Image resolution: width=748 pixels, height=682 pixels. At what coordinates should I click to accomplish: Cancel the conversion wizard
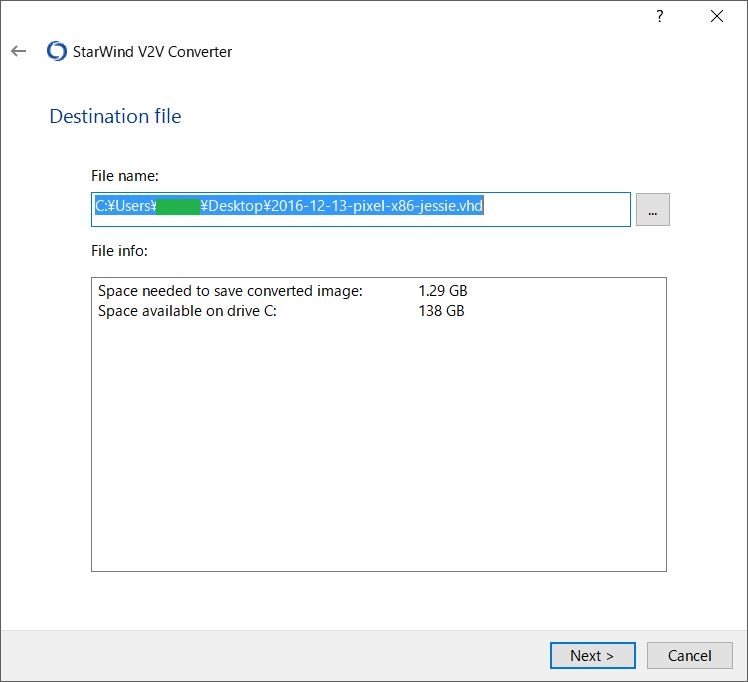[689, 655]
